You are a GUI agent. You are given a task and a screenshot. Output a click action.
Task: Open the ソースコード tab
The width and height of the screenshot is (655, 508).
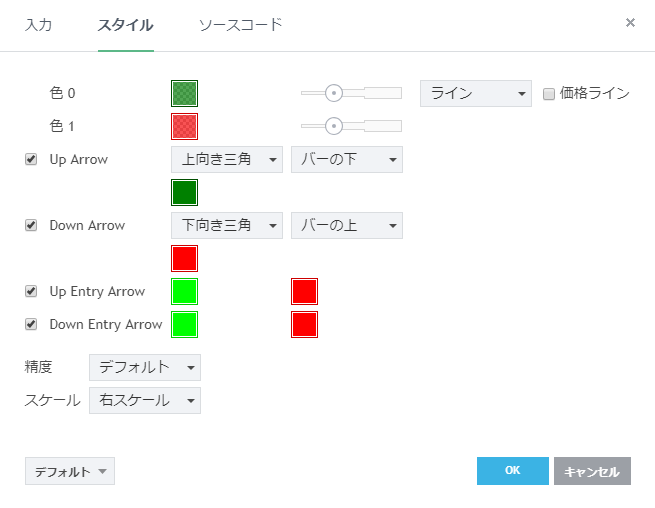coord(240,24)
